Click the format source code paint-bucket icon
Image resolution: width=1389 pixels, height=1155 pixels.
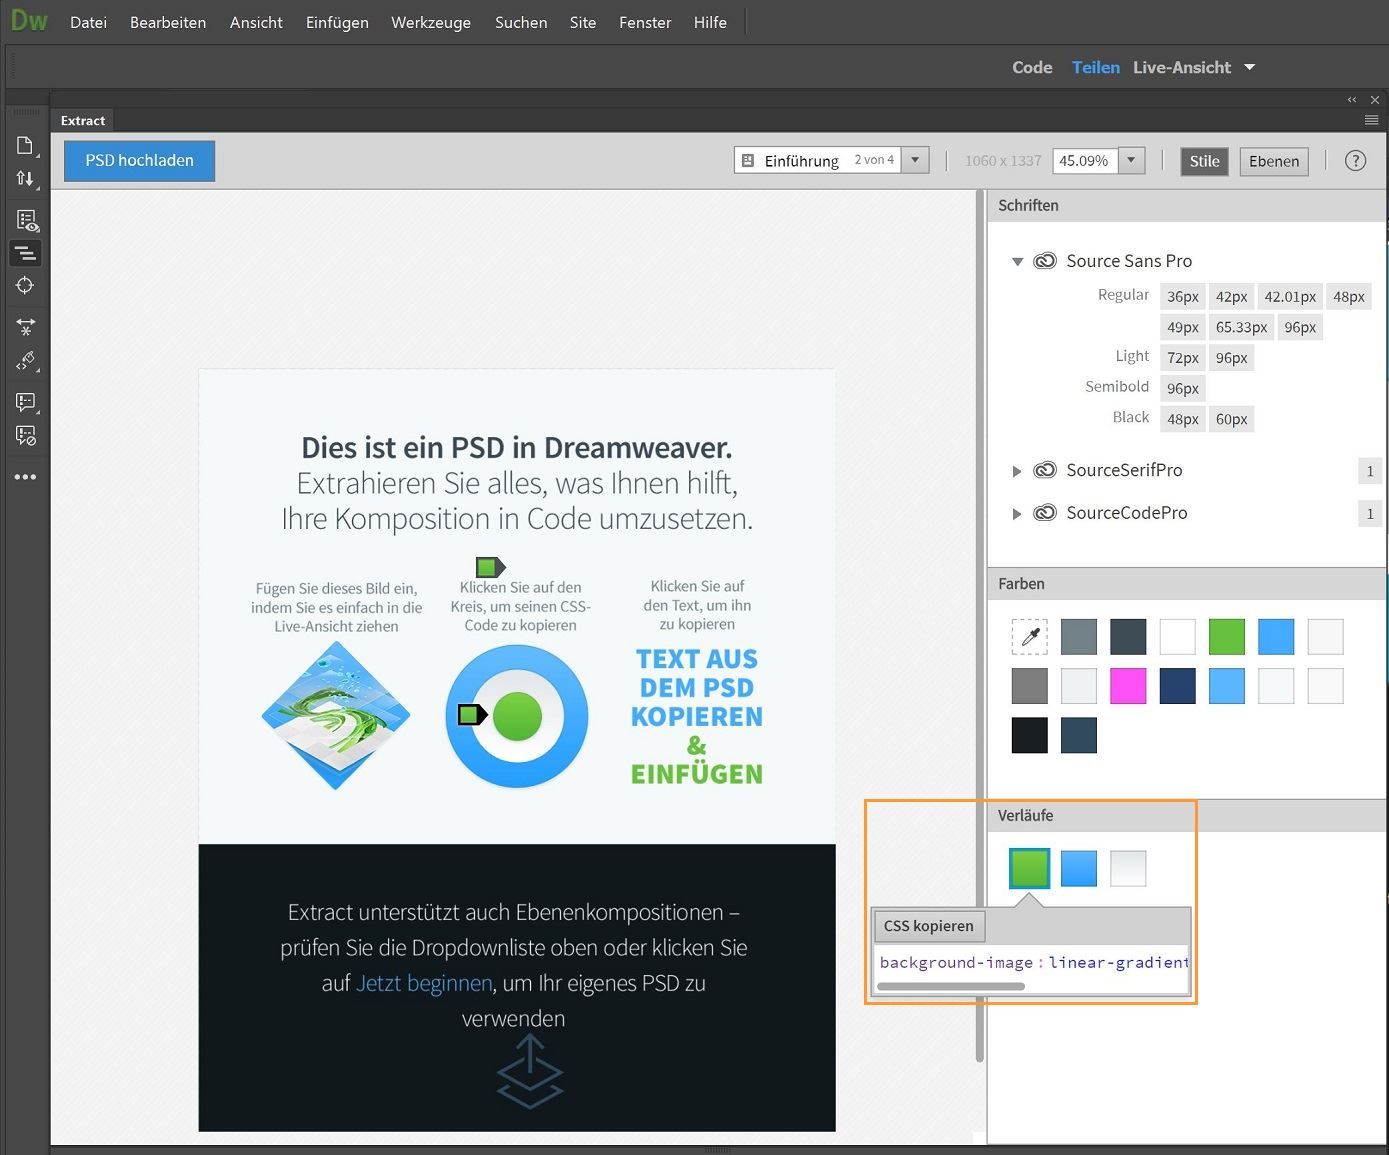click(x=25, y=361)
